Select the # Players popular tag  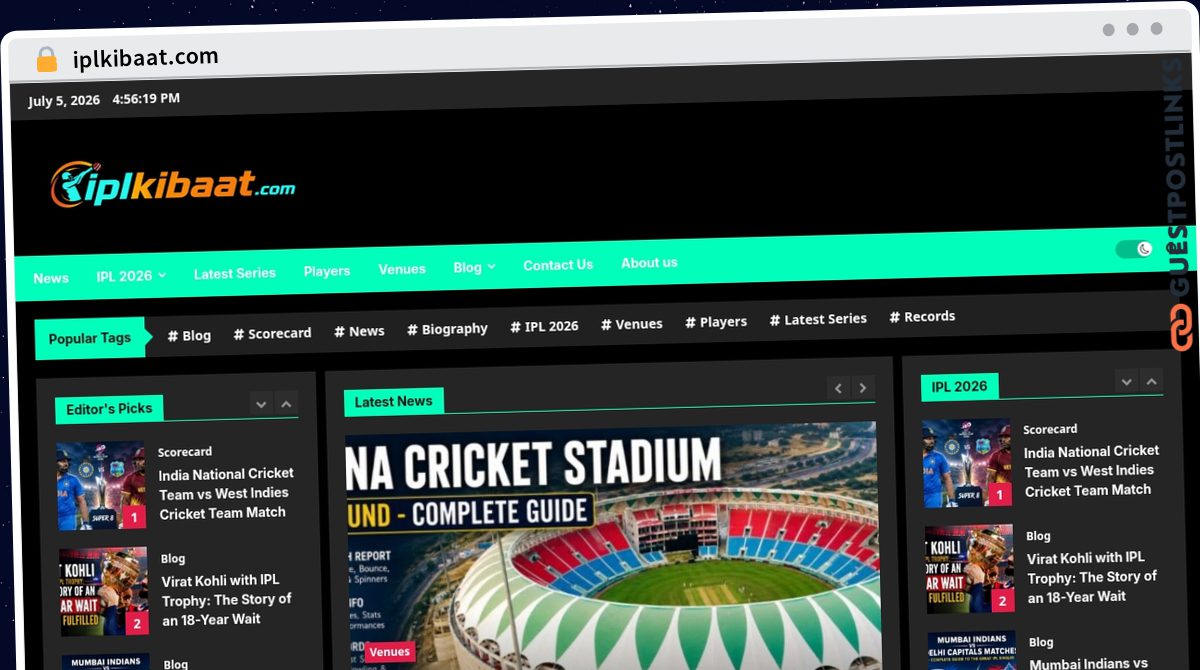716,322
